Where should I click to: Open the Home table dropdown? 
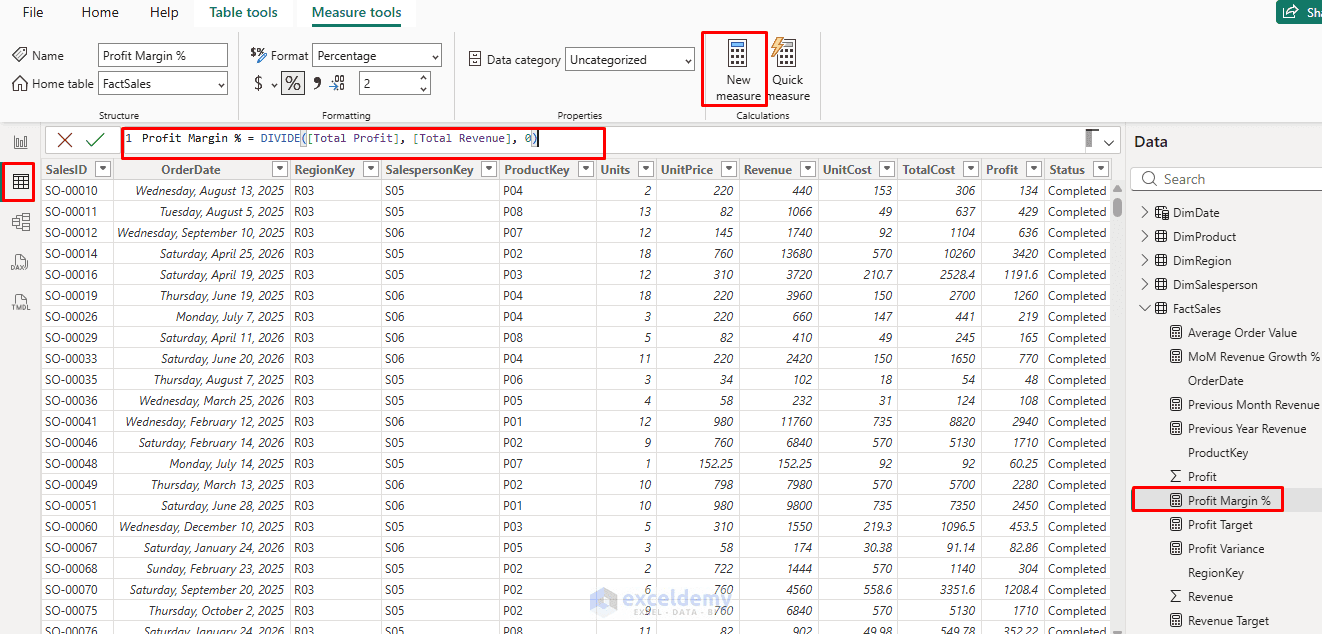(x=163, y=84)
